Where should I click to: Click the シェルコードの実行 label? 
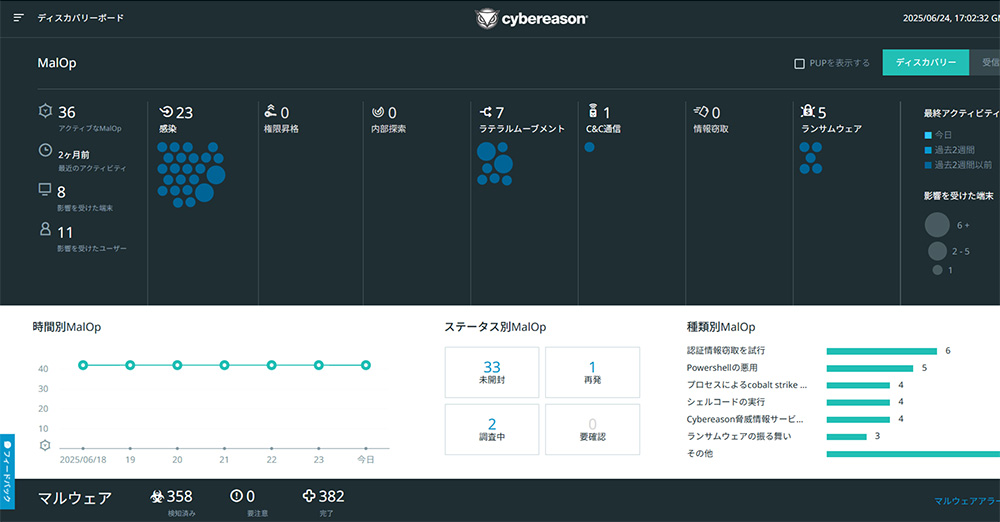[x=725, y=402]
